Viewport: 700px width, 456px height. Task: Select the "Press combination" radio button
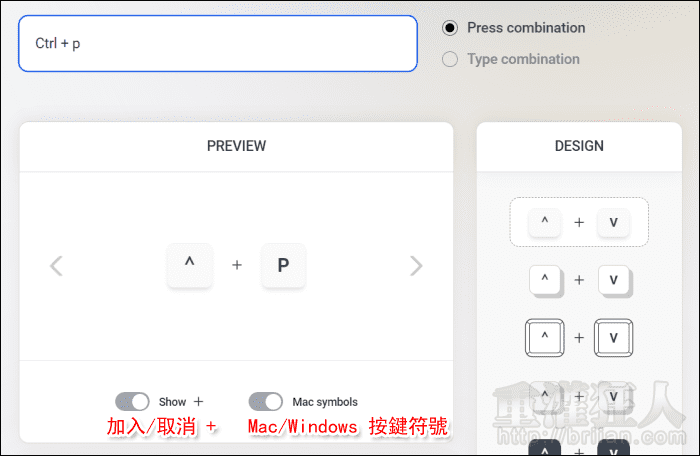point(450,28)
